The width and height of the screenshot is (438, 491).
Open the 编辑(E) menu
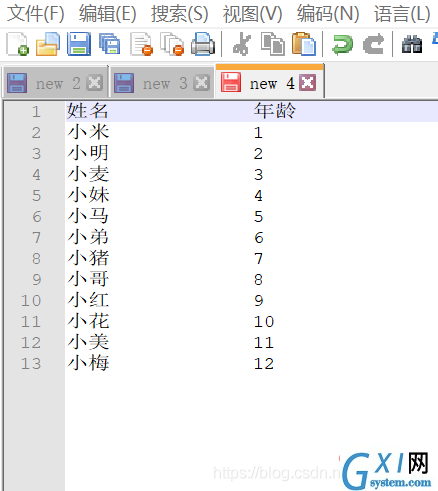point(108,14)
